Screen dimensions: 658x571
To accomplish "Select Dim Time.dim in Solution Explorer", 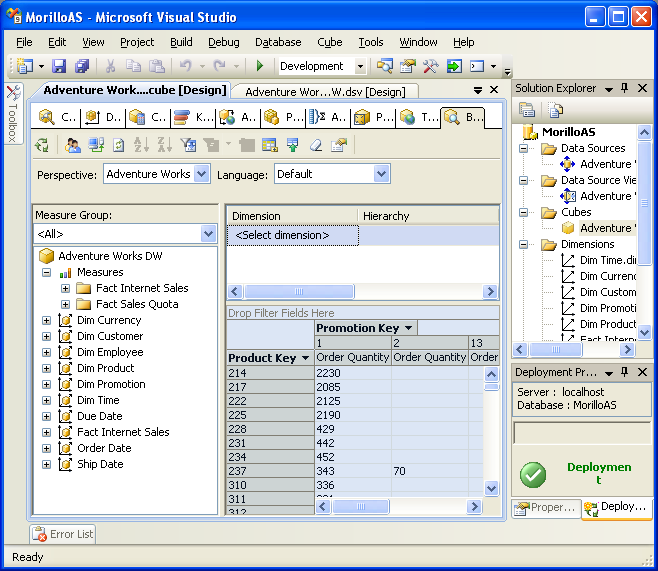I will pyautogui.click(x=608, y=261).
